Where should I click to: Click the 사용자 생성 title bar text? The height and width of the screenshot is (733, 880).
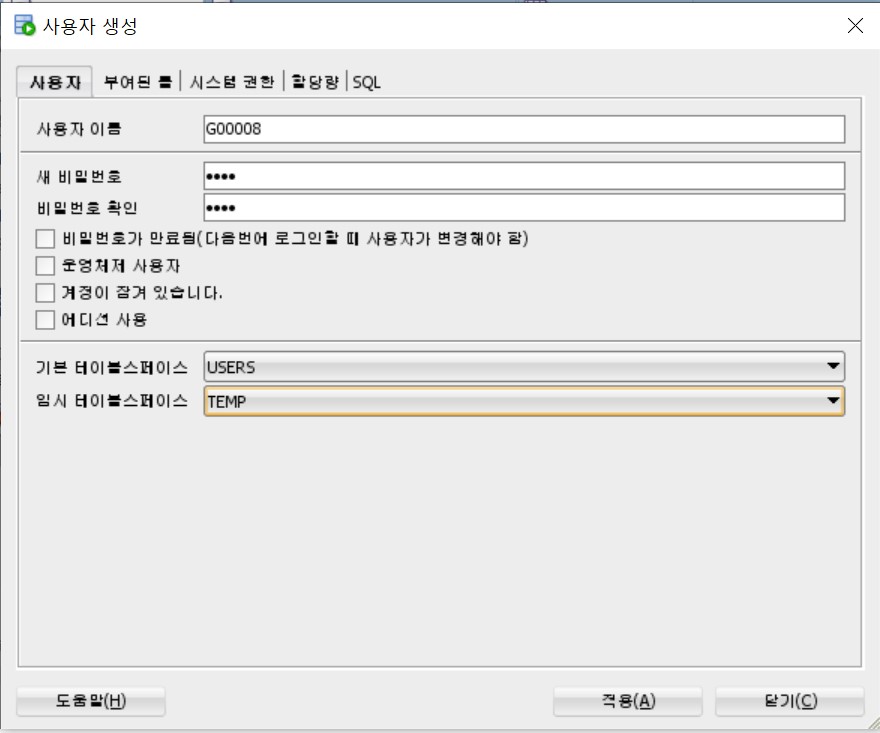[x=90, y=26]
